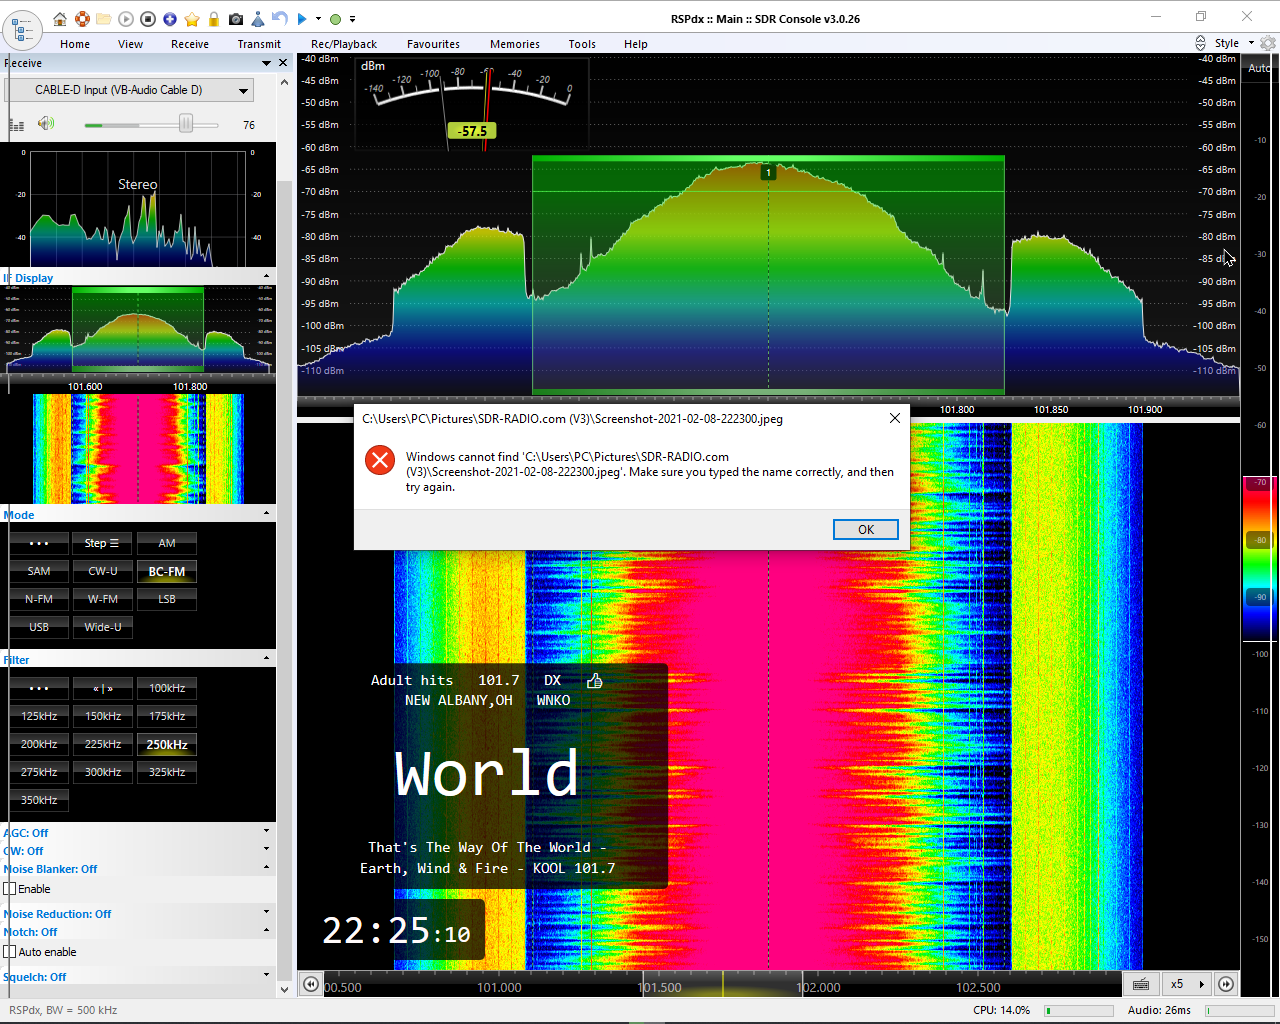Click the lifebuoy help icon
This screenshot has width=1280, height=1024.
pos(82,19)
